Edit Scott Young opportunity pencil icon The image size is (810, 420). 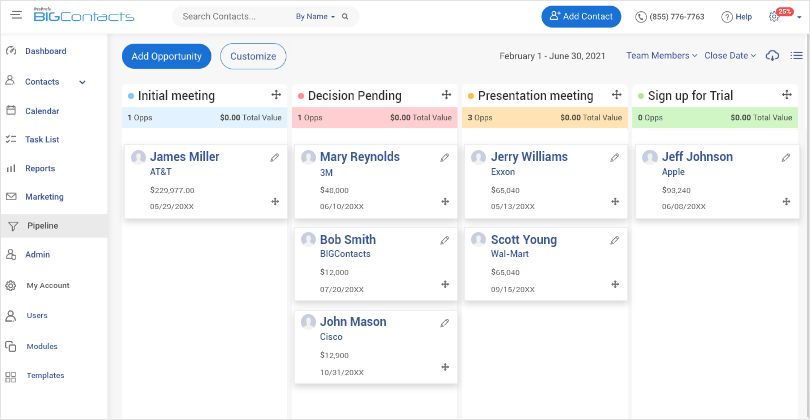click(615, 240)
